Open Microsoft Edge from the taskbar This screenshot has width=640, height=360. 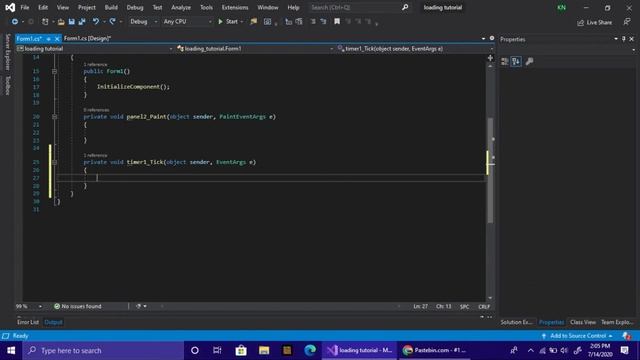point(310,350)
